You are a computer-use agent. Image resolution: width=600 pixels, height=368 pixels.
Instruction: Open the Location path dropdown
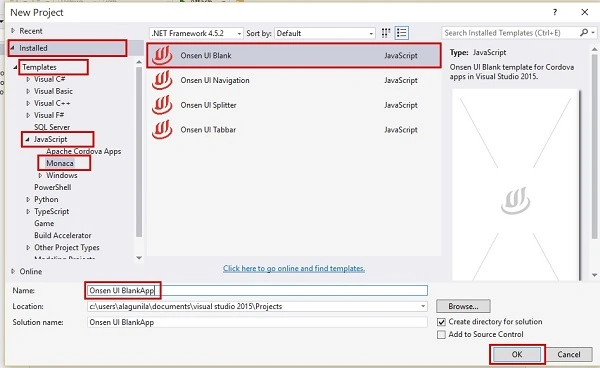click(x=423, y=306)
